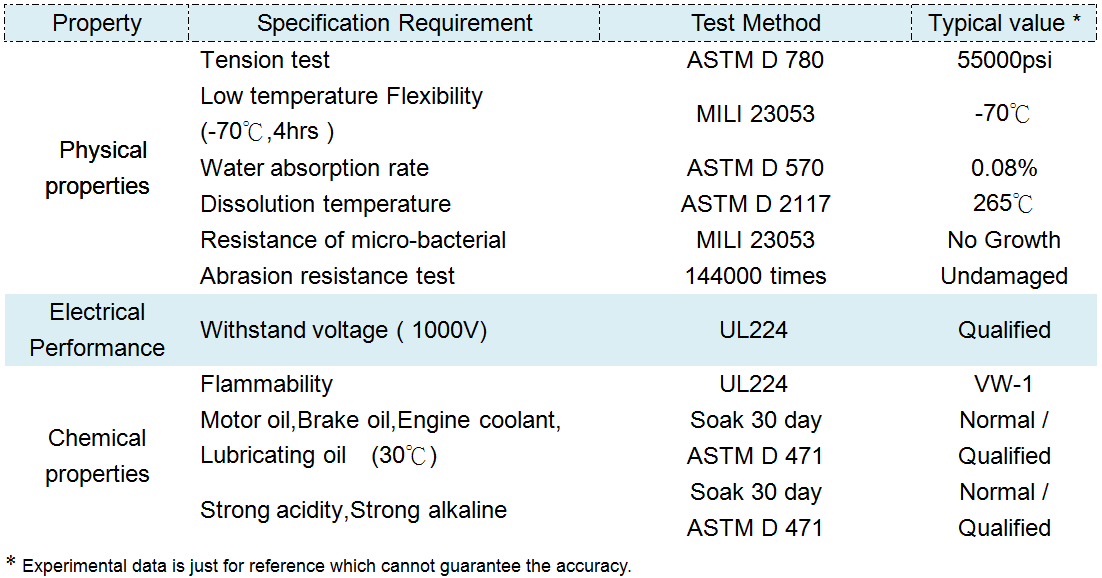
Task: Select the Typical value header cell
Action: click(1004, 23)
